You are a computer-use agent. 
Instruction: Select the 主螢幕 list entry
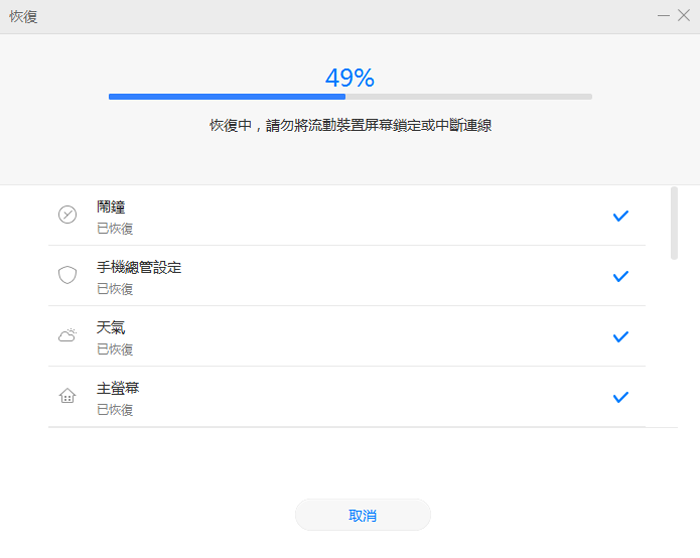click(x=347, y=397)
